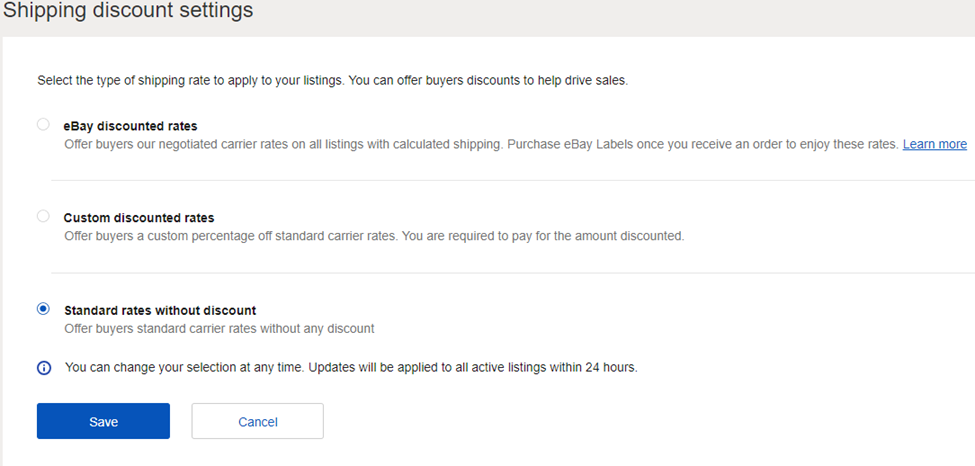Open the Learn more link
The height and width of the screenshot is (466, 975).
tap(935, 144)
